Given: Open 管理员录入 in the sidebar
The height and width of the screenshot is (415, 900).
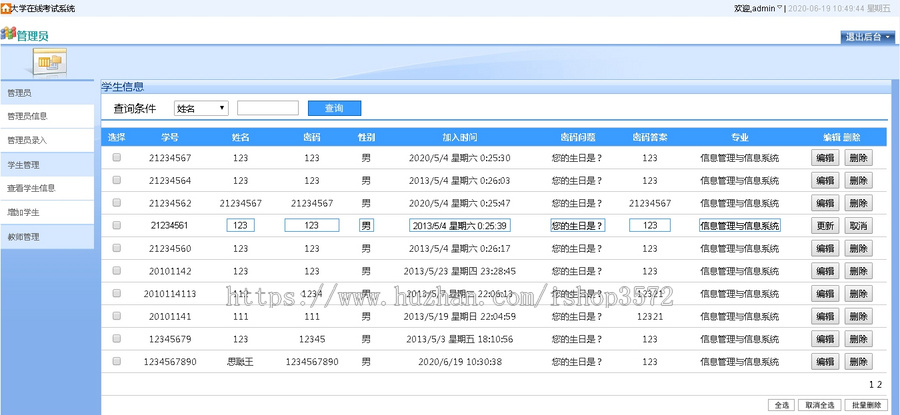Looking at the screenshot, I should pyautogui.click(x=47, y=141).
